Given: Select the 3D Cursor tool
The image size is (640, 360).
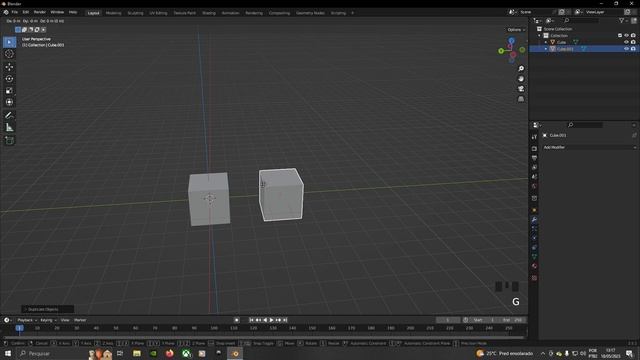Looking at the screenshot, I should point(9,54).
